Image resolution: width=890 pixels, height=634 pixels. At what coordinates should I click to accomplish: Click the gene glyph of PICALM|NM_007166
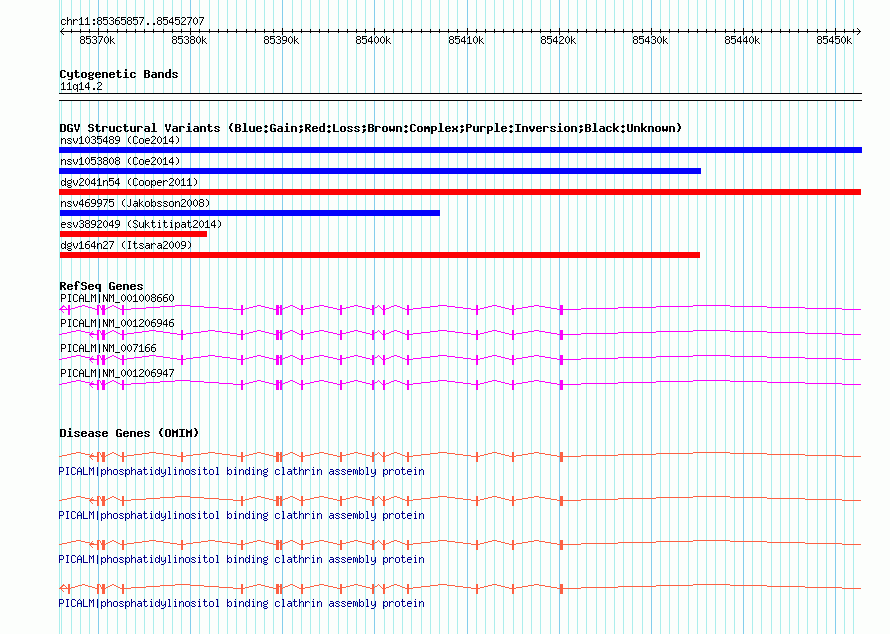coord(460,359)
